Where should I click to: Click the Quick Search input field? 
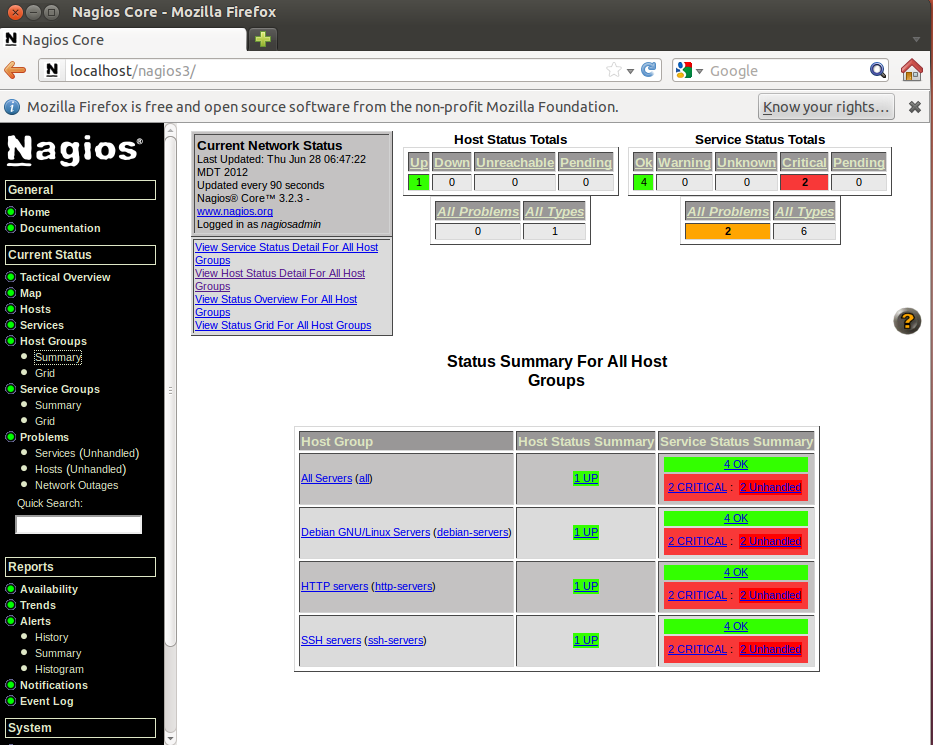coord(79,524)
